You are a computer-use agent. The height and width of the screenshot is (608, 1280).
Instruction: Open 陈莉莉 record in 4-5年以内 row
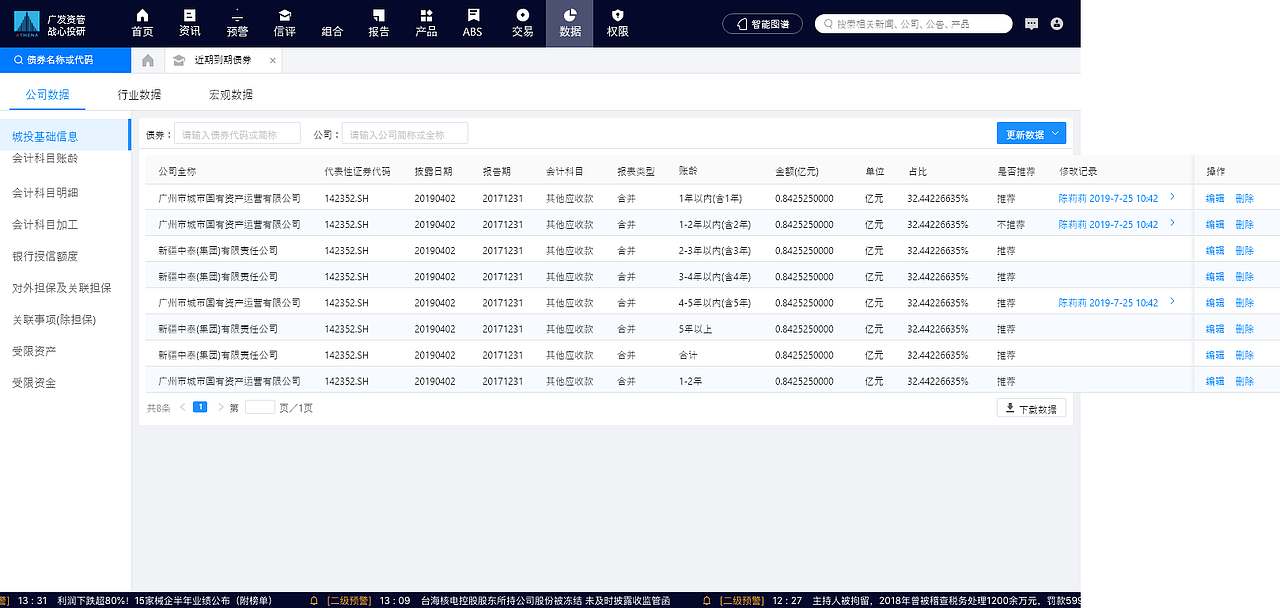(x=1108, y=303)
